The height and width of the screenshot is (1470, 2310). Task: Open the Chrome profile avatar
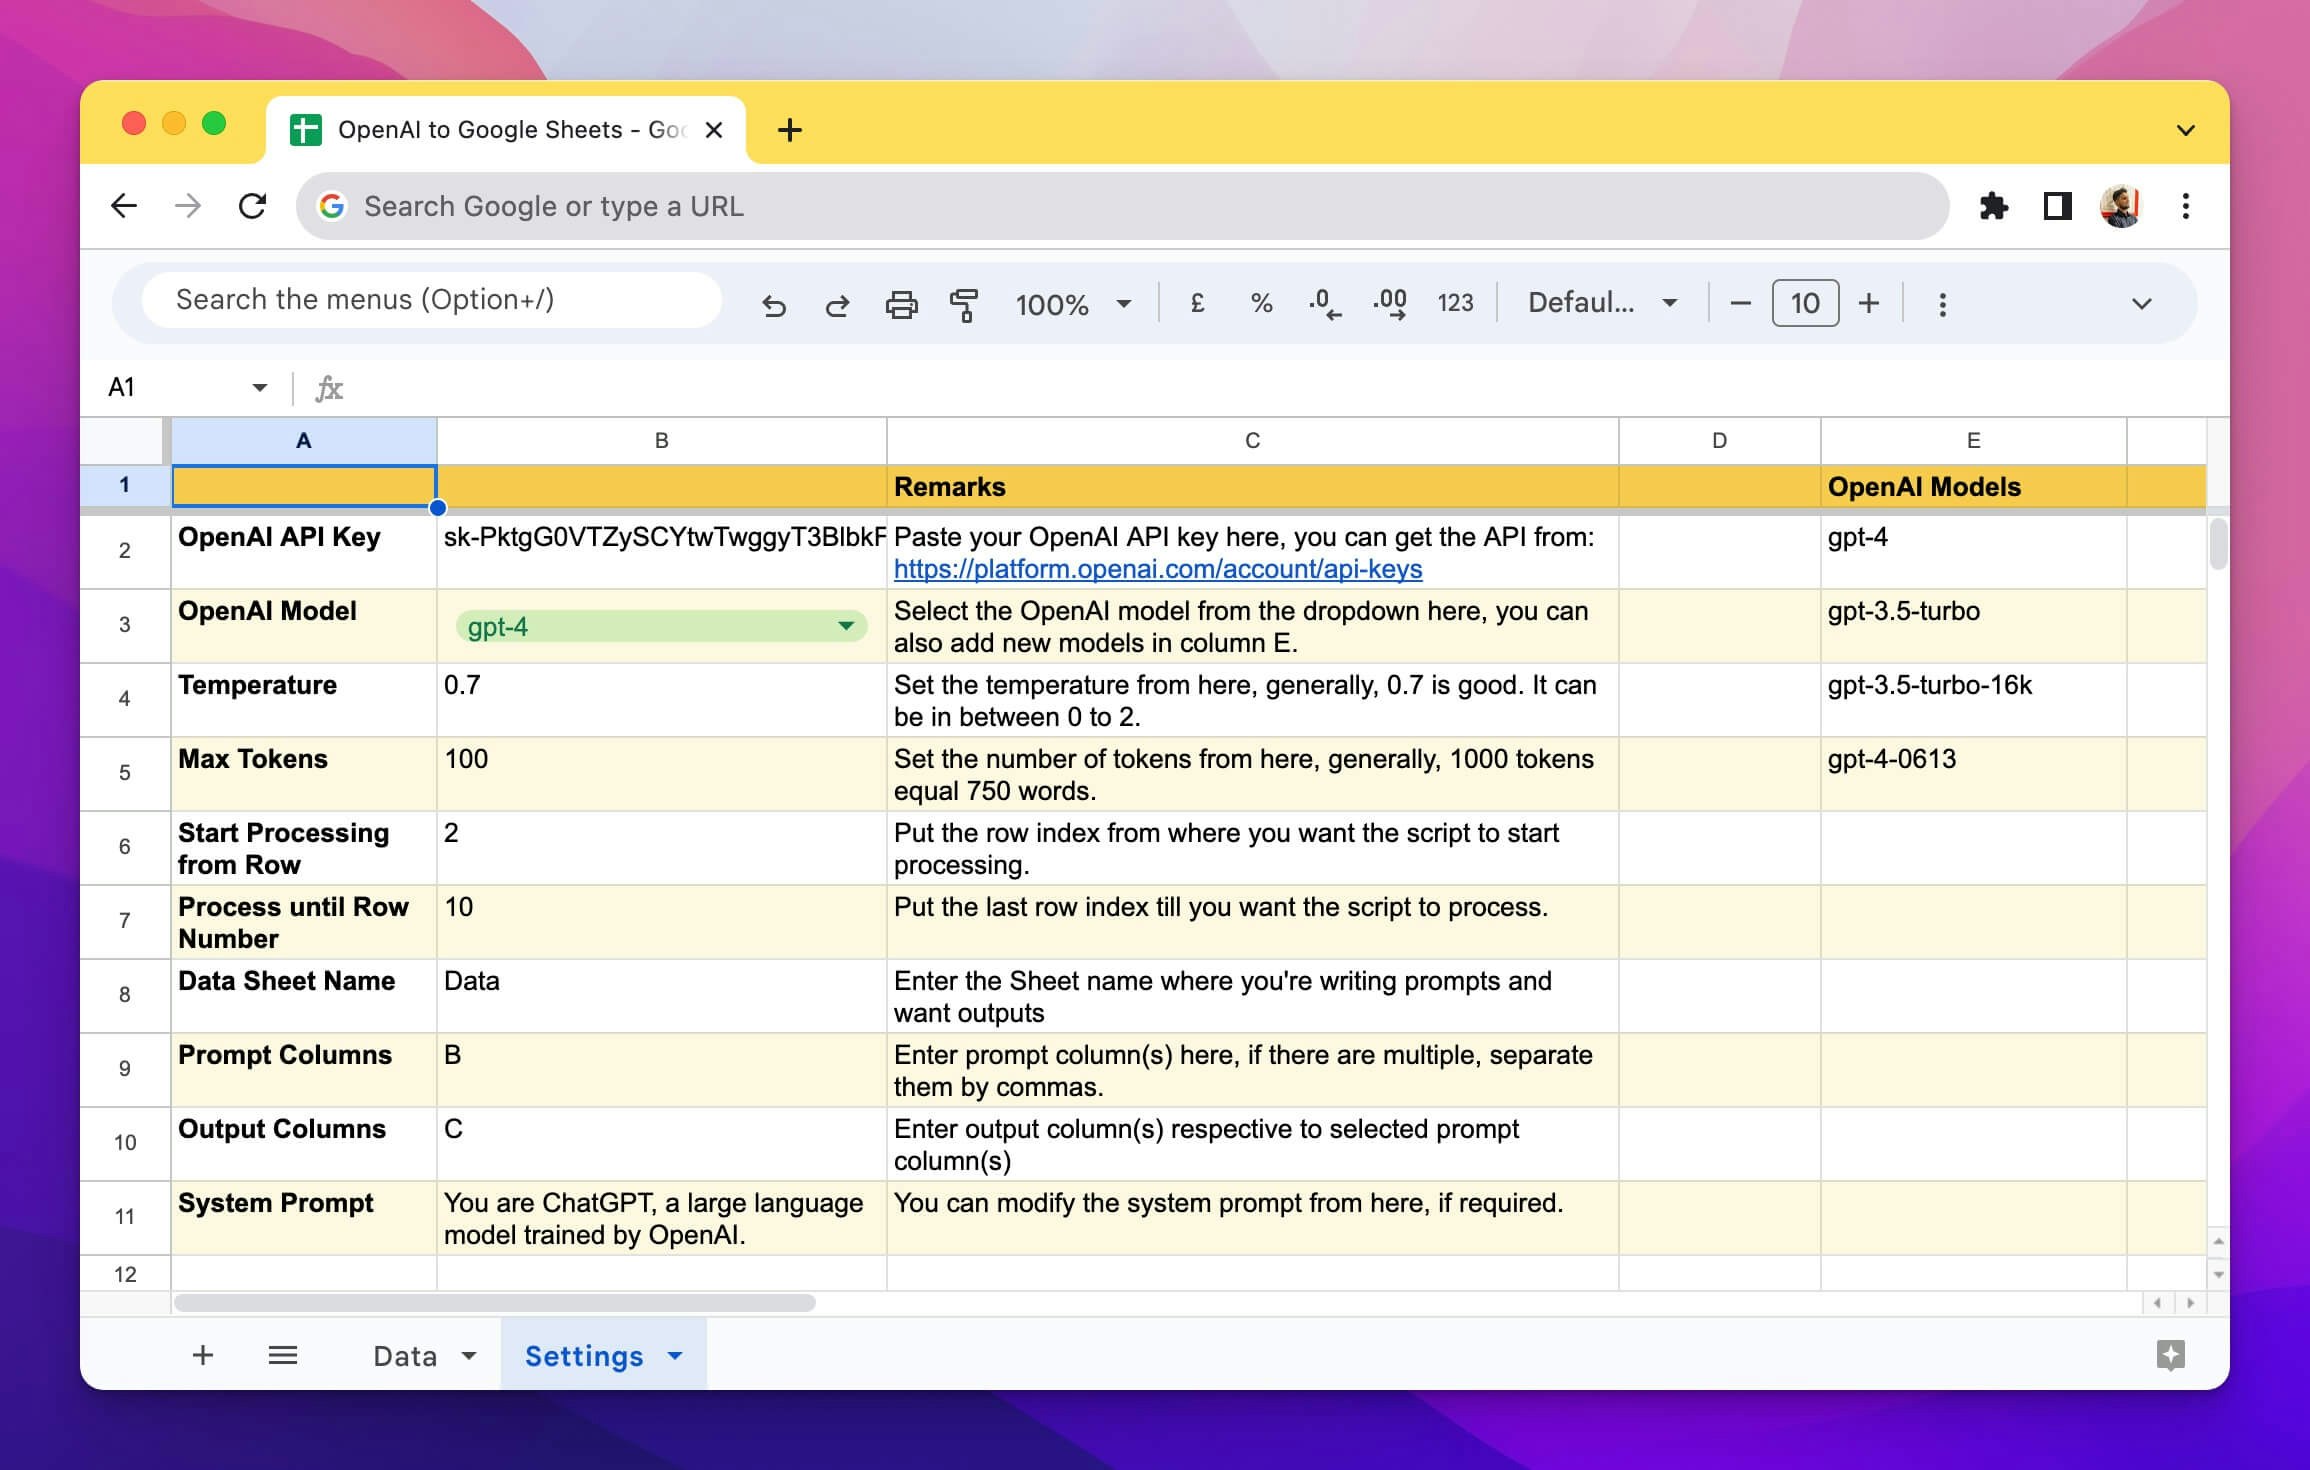pos(2120,206)
